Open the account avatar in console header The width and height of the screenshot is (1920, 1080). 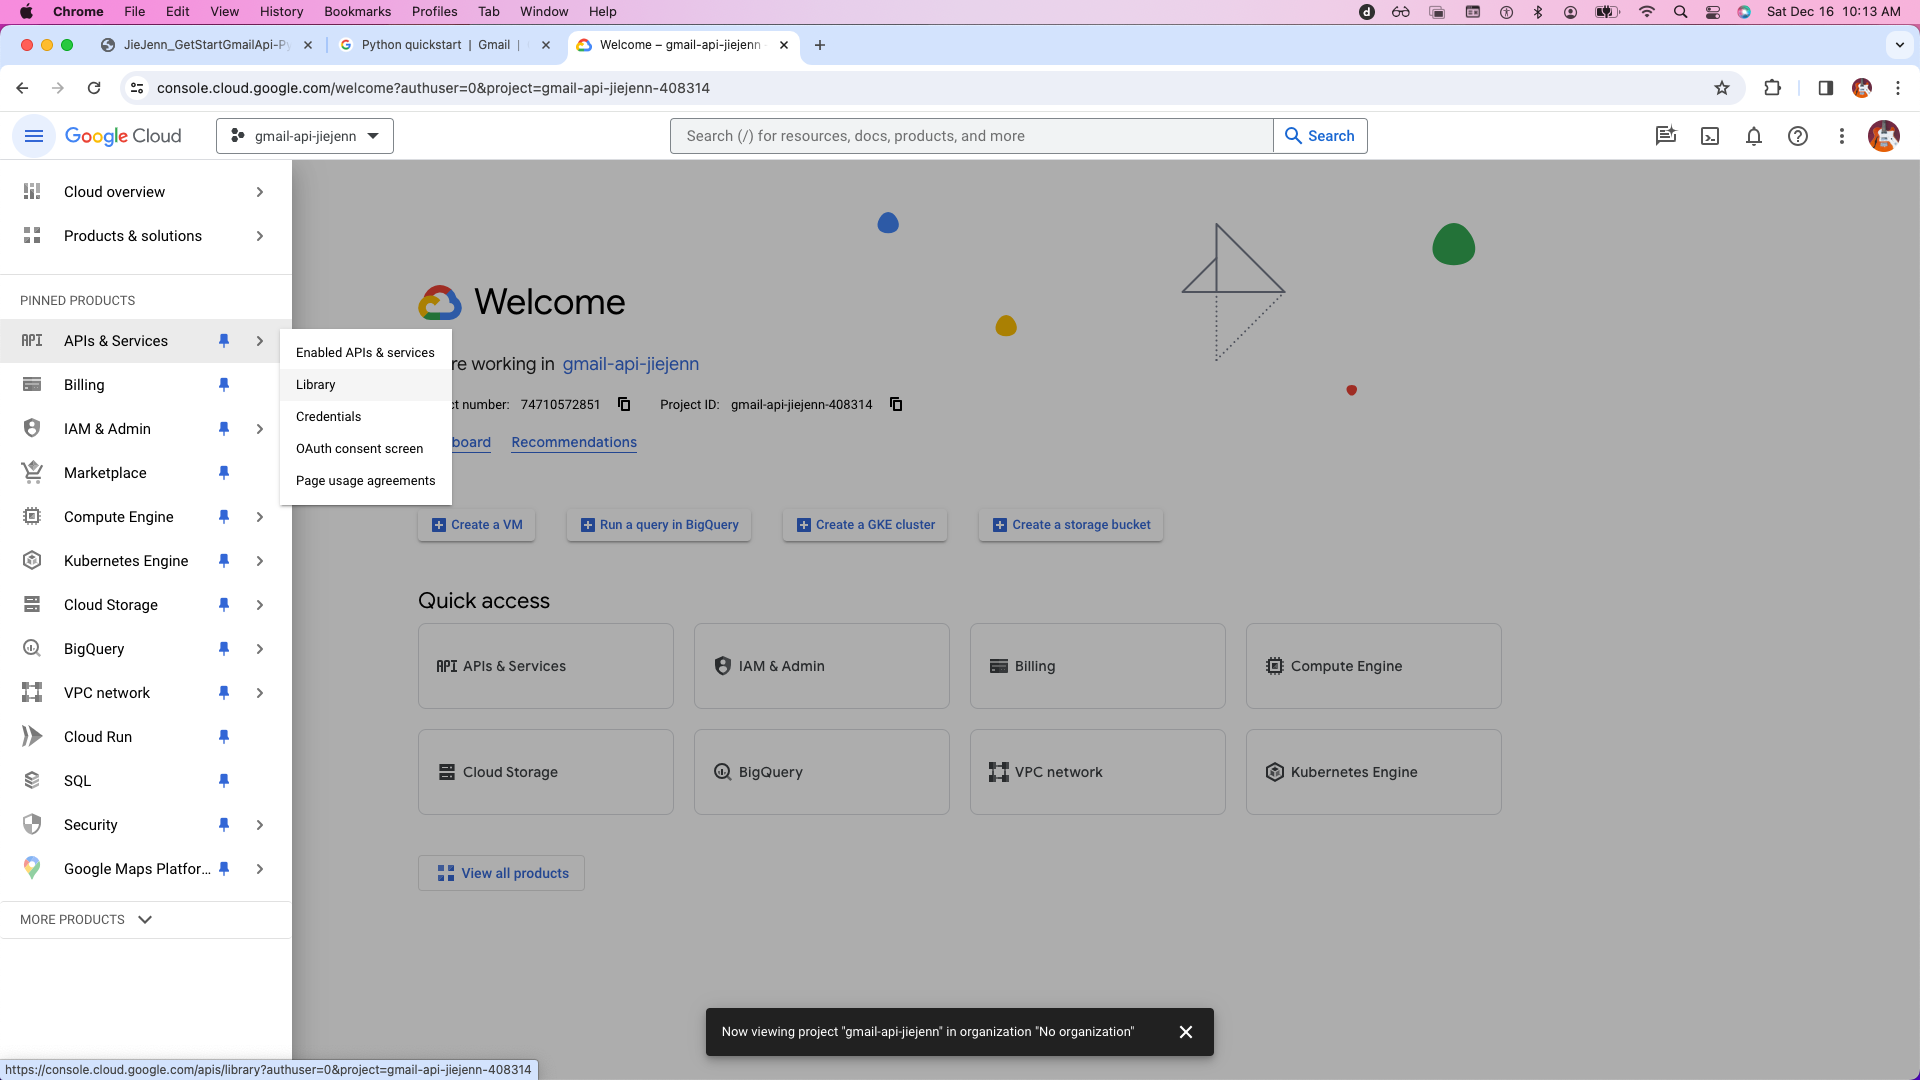coord(1884,136)
